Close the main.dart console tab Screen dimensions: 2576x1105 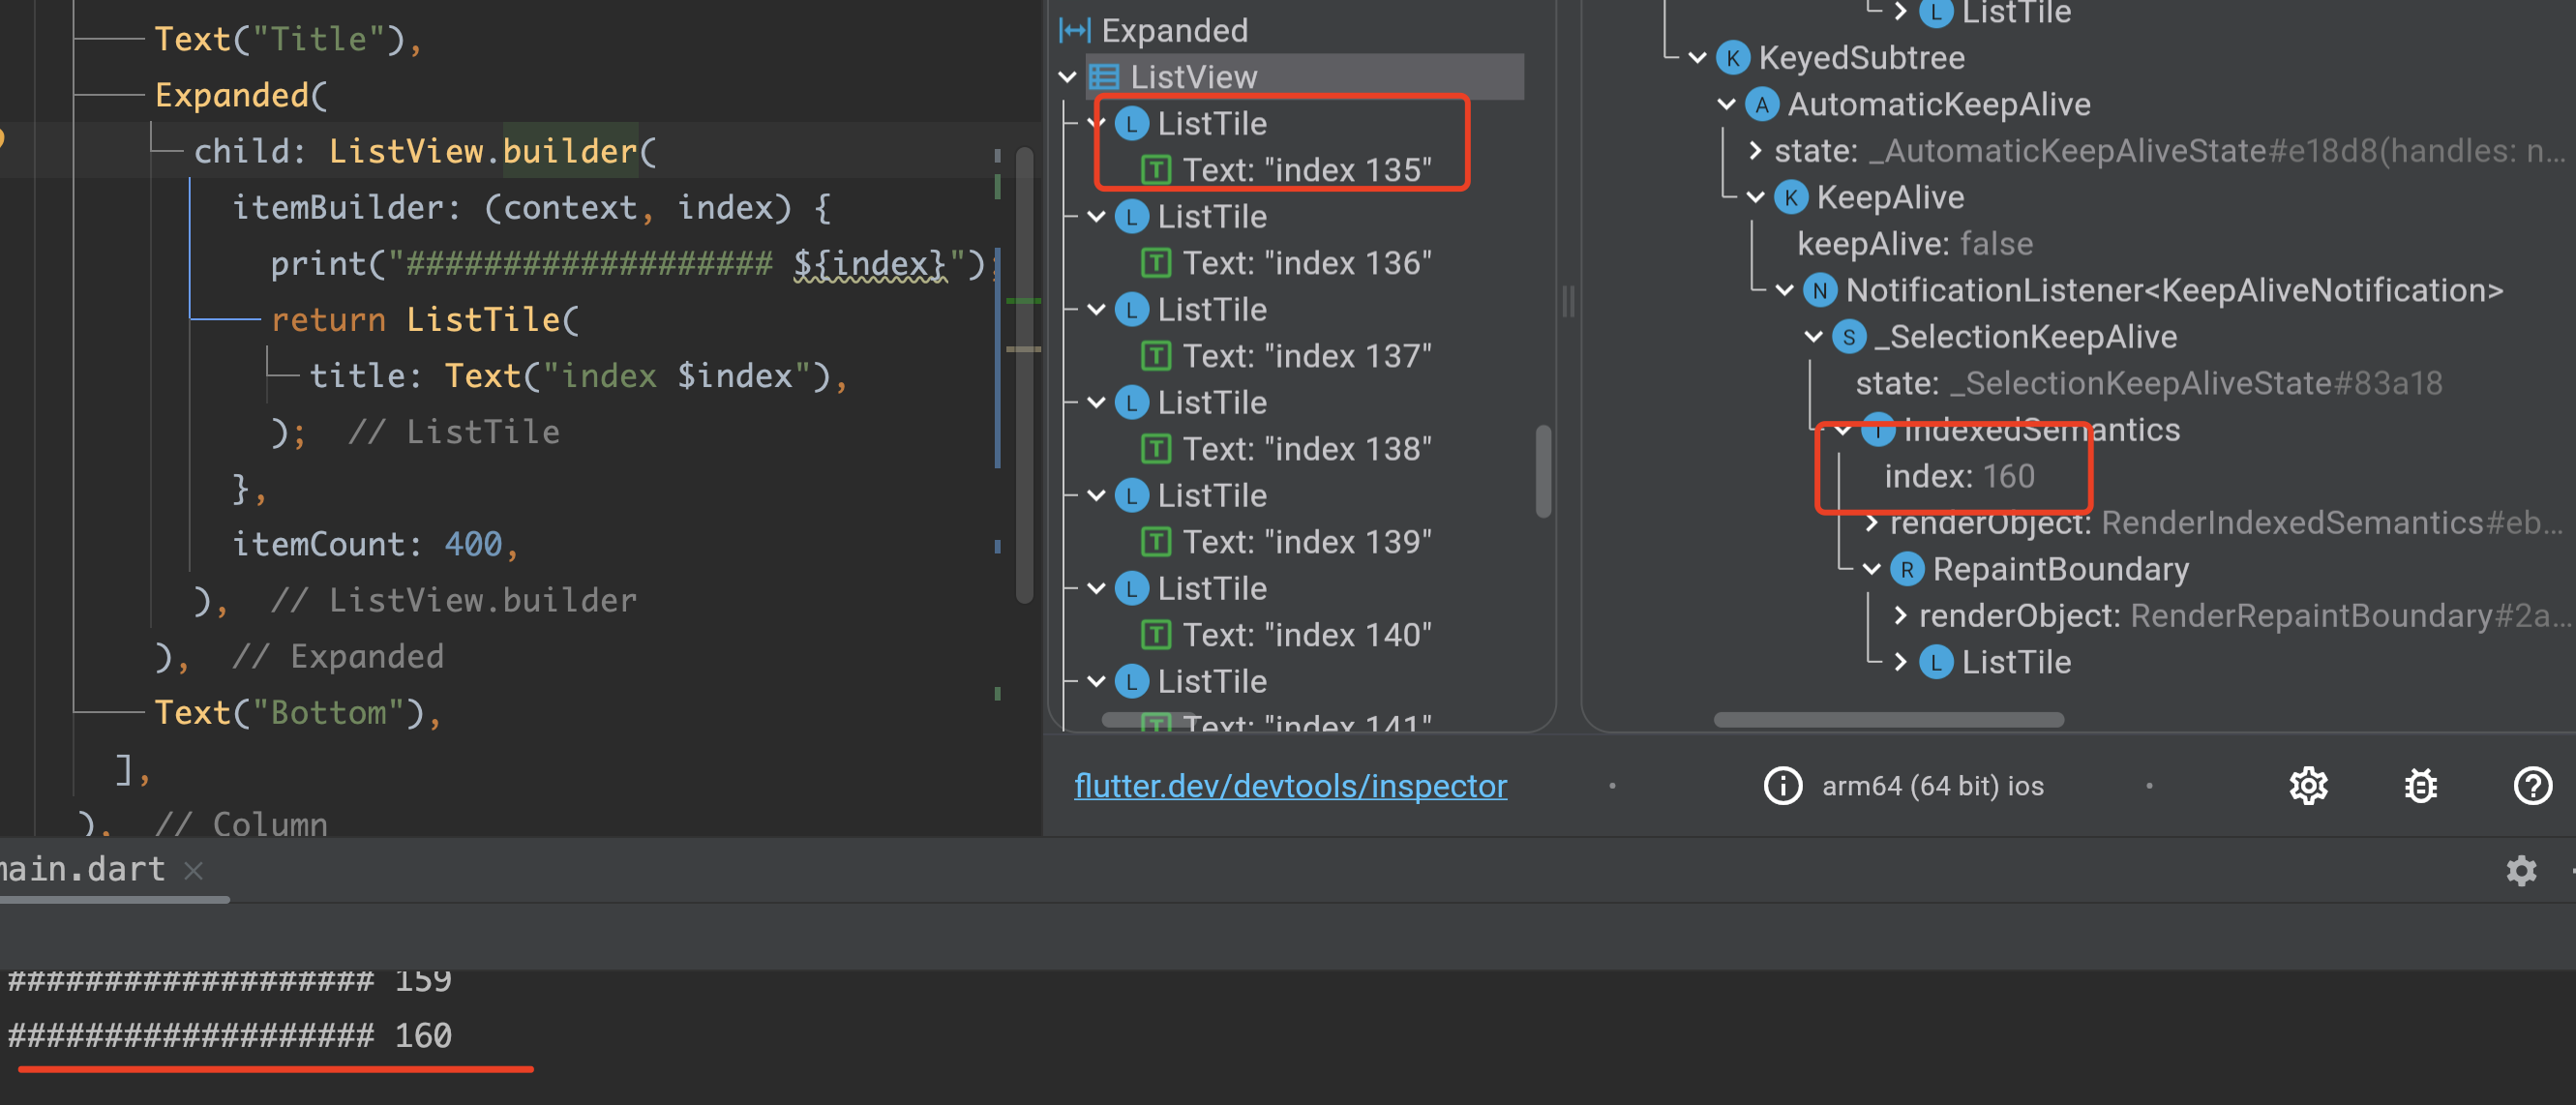point(194,871)
